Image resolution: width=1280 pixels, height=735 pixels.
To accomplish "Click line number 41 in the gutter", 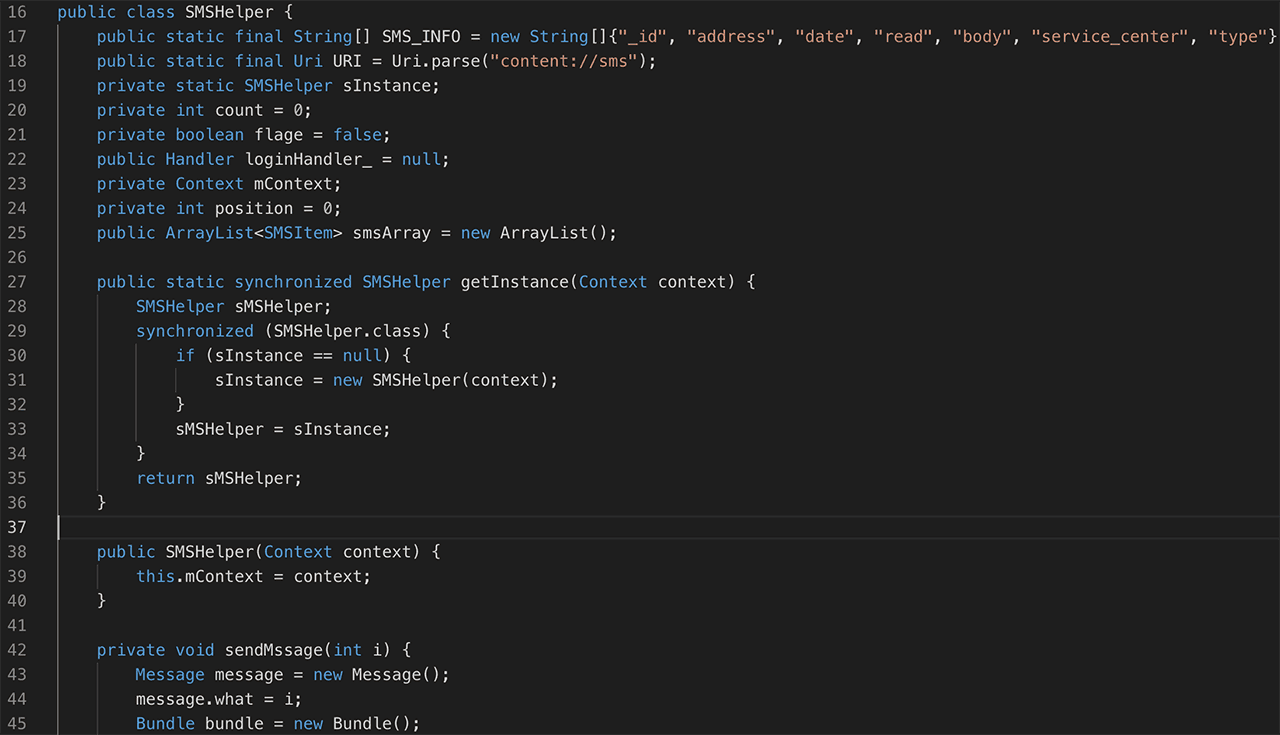I will pos(17,625).
